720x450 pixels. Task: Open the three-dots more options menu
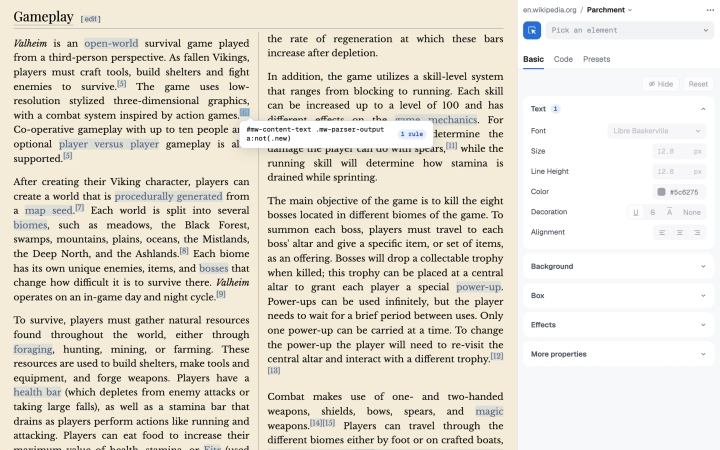(x=710, y=10)
